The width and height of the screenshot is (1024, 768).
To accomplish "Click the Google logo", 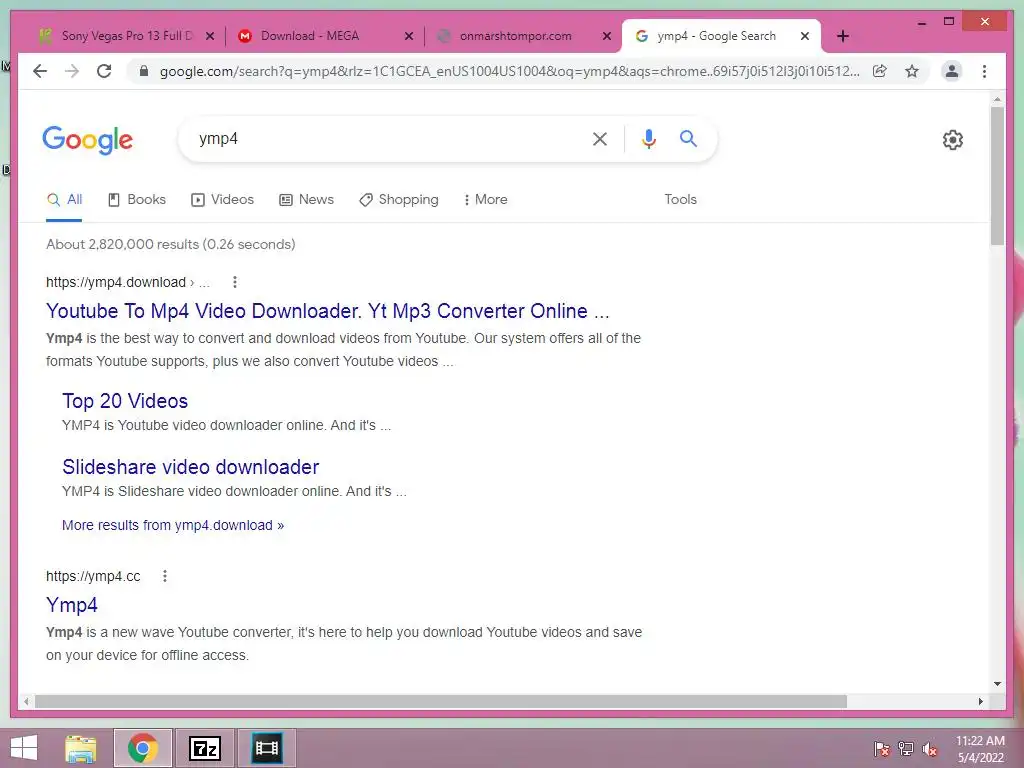I will click(x=88, y=140).
